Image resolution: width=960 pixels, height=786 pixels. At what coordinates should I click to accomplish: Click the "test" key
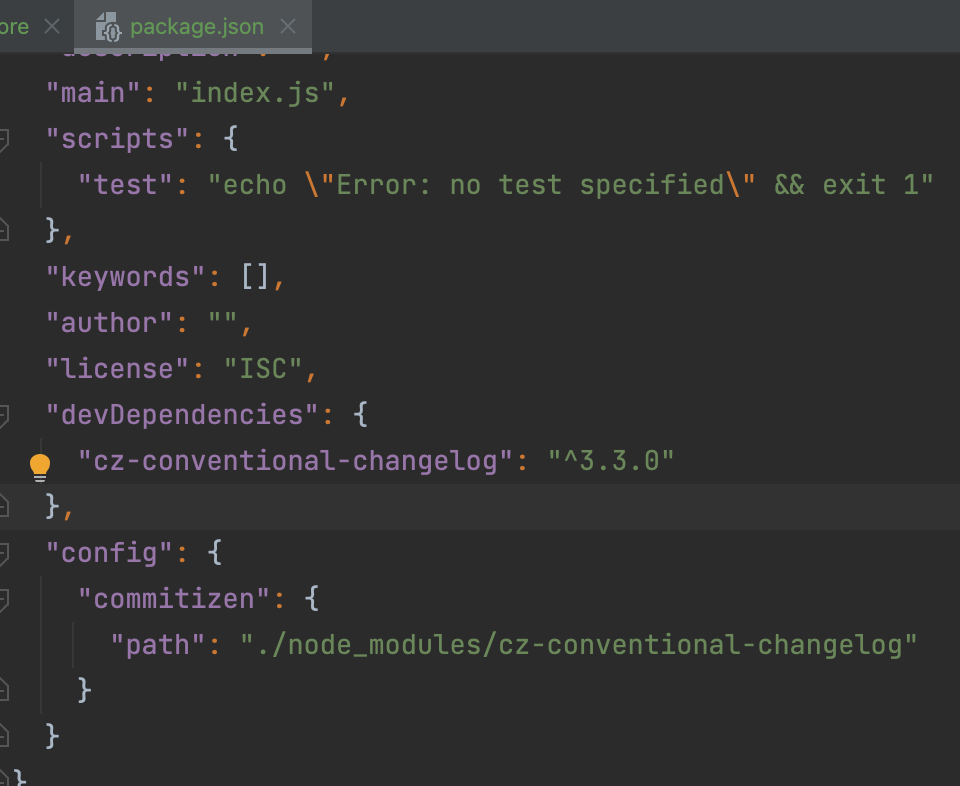[x=126, y=185]
